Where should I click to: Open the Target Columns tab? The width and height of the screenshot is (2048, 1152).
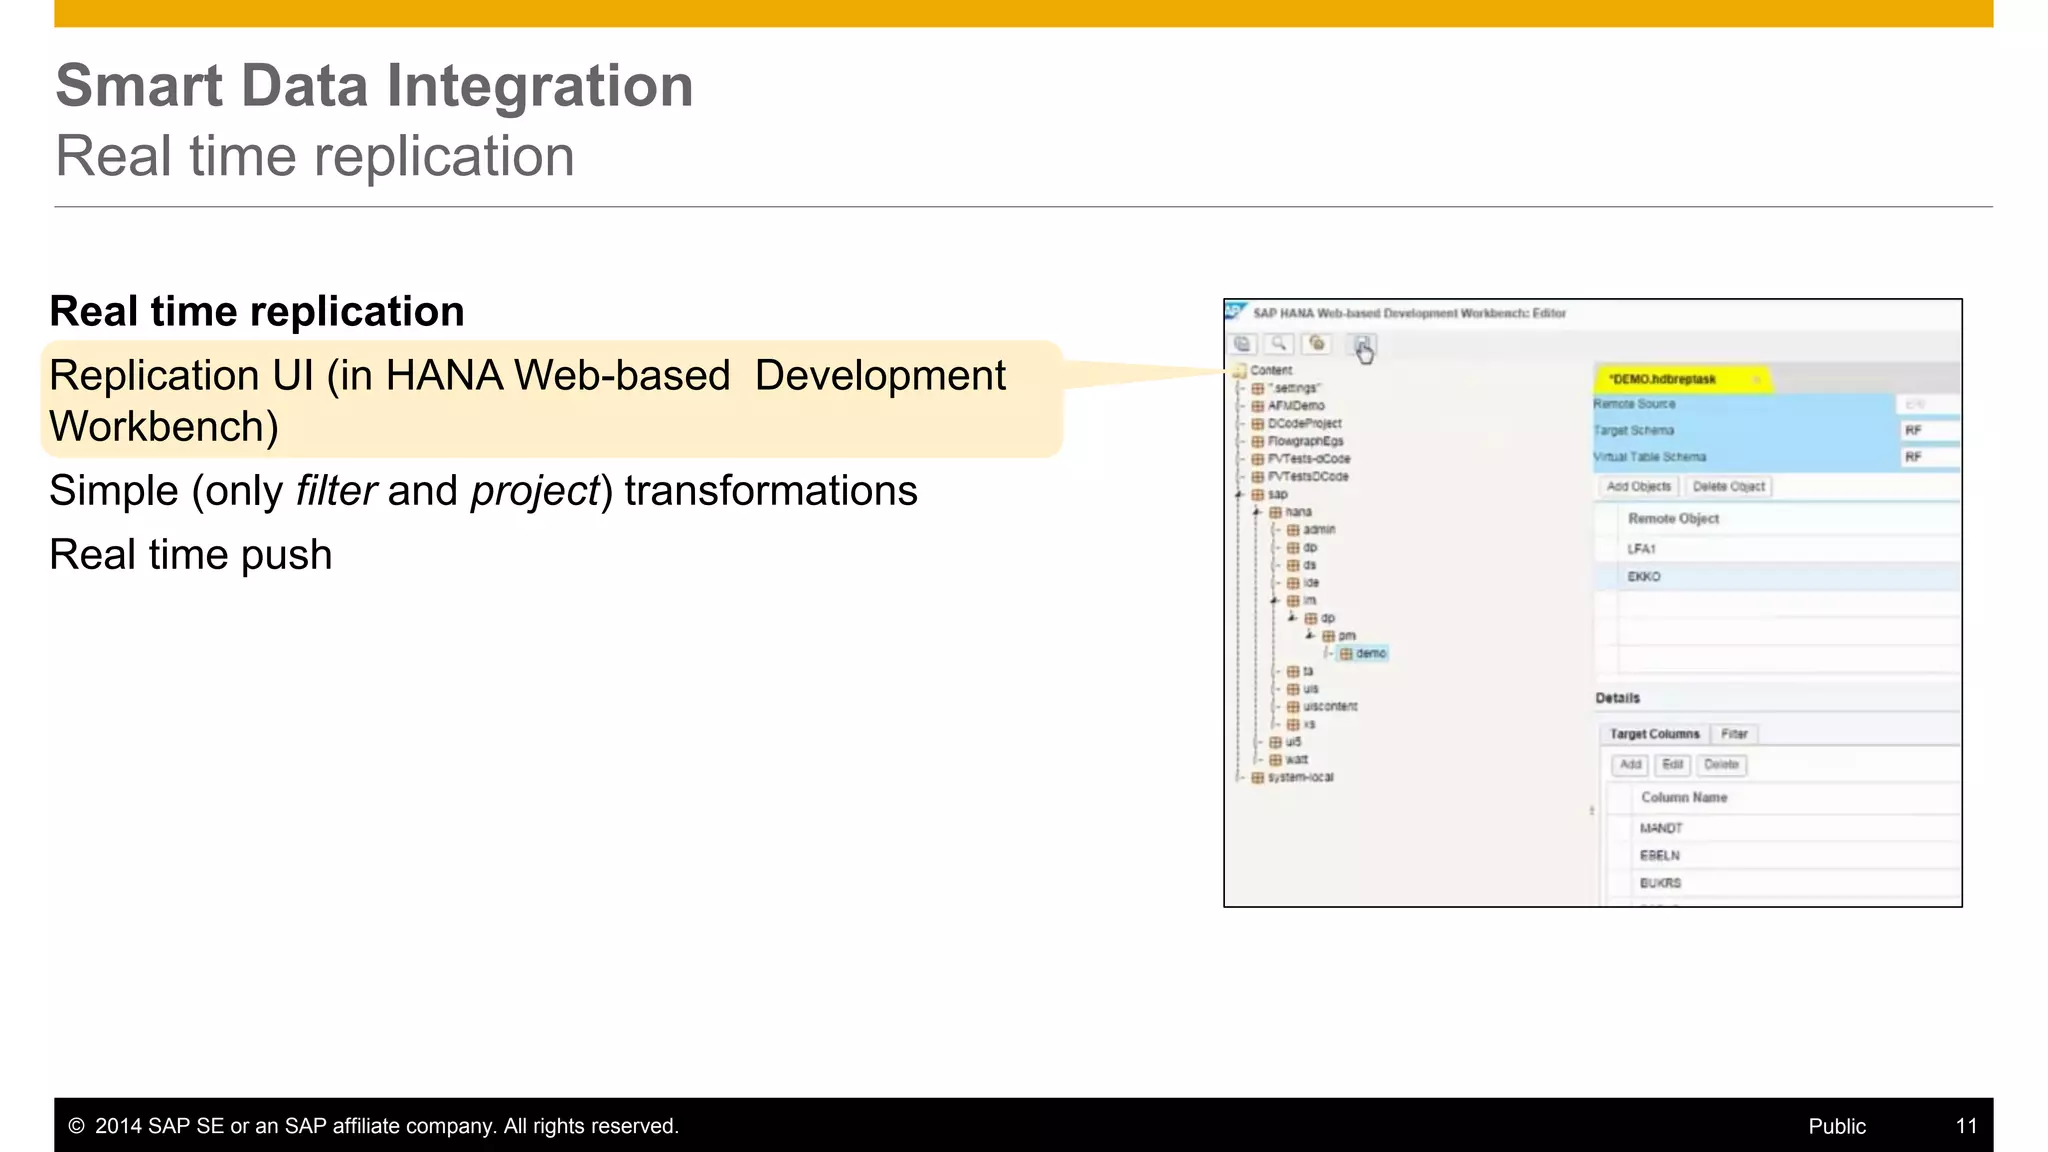click(1654, 734)
